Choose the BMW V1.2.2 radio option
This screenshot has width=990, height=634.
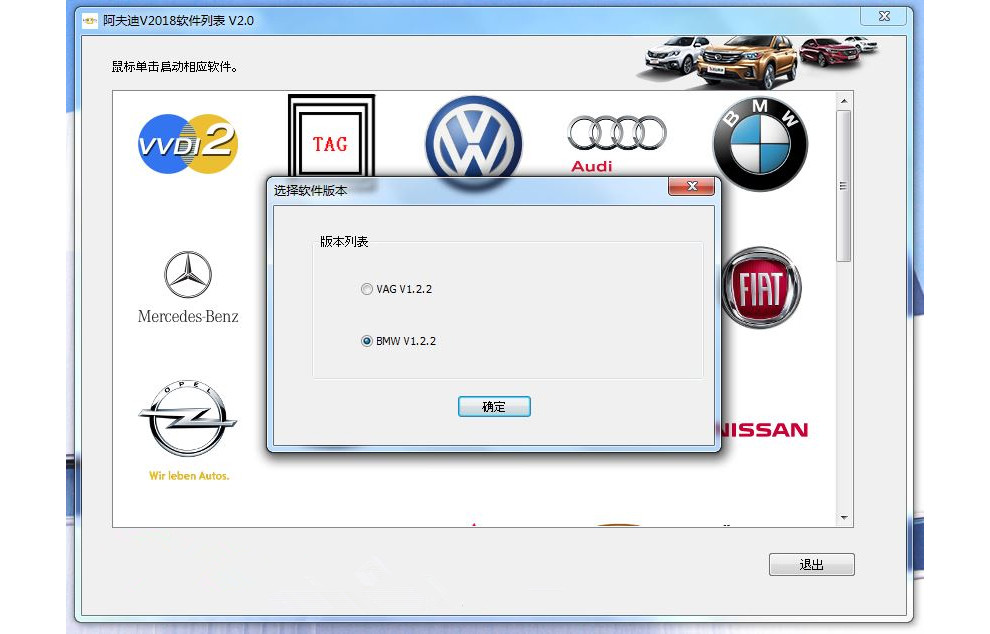pyautogui.click(x=398, y=341)
